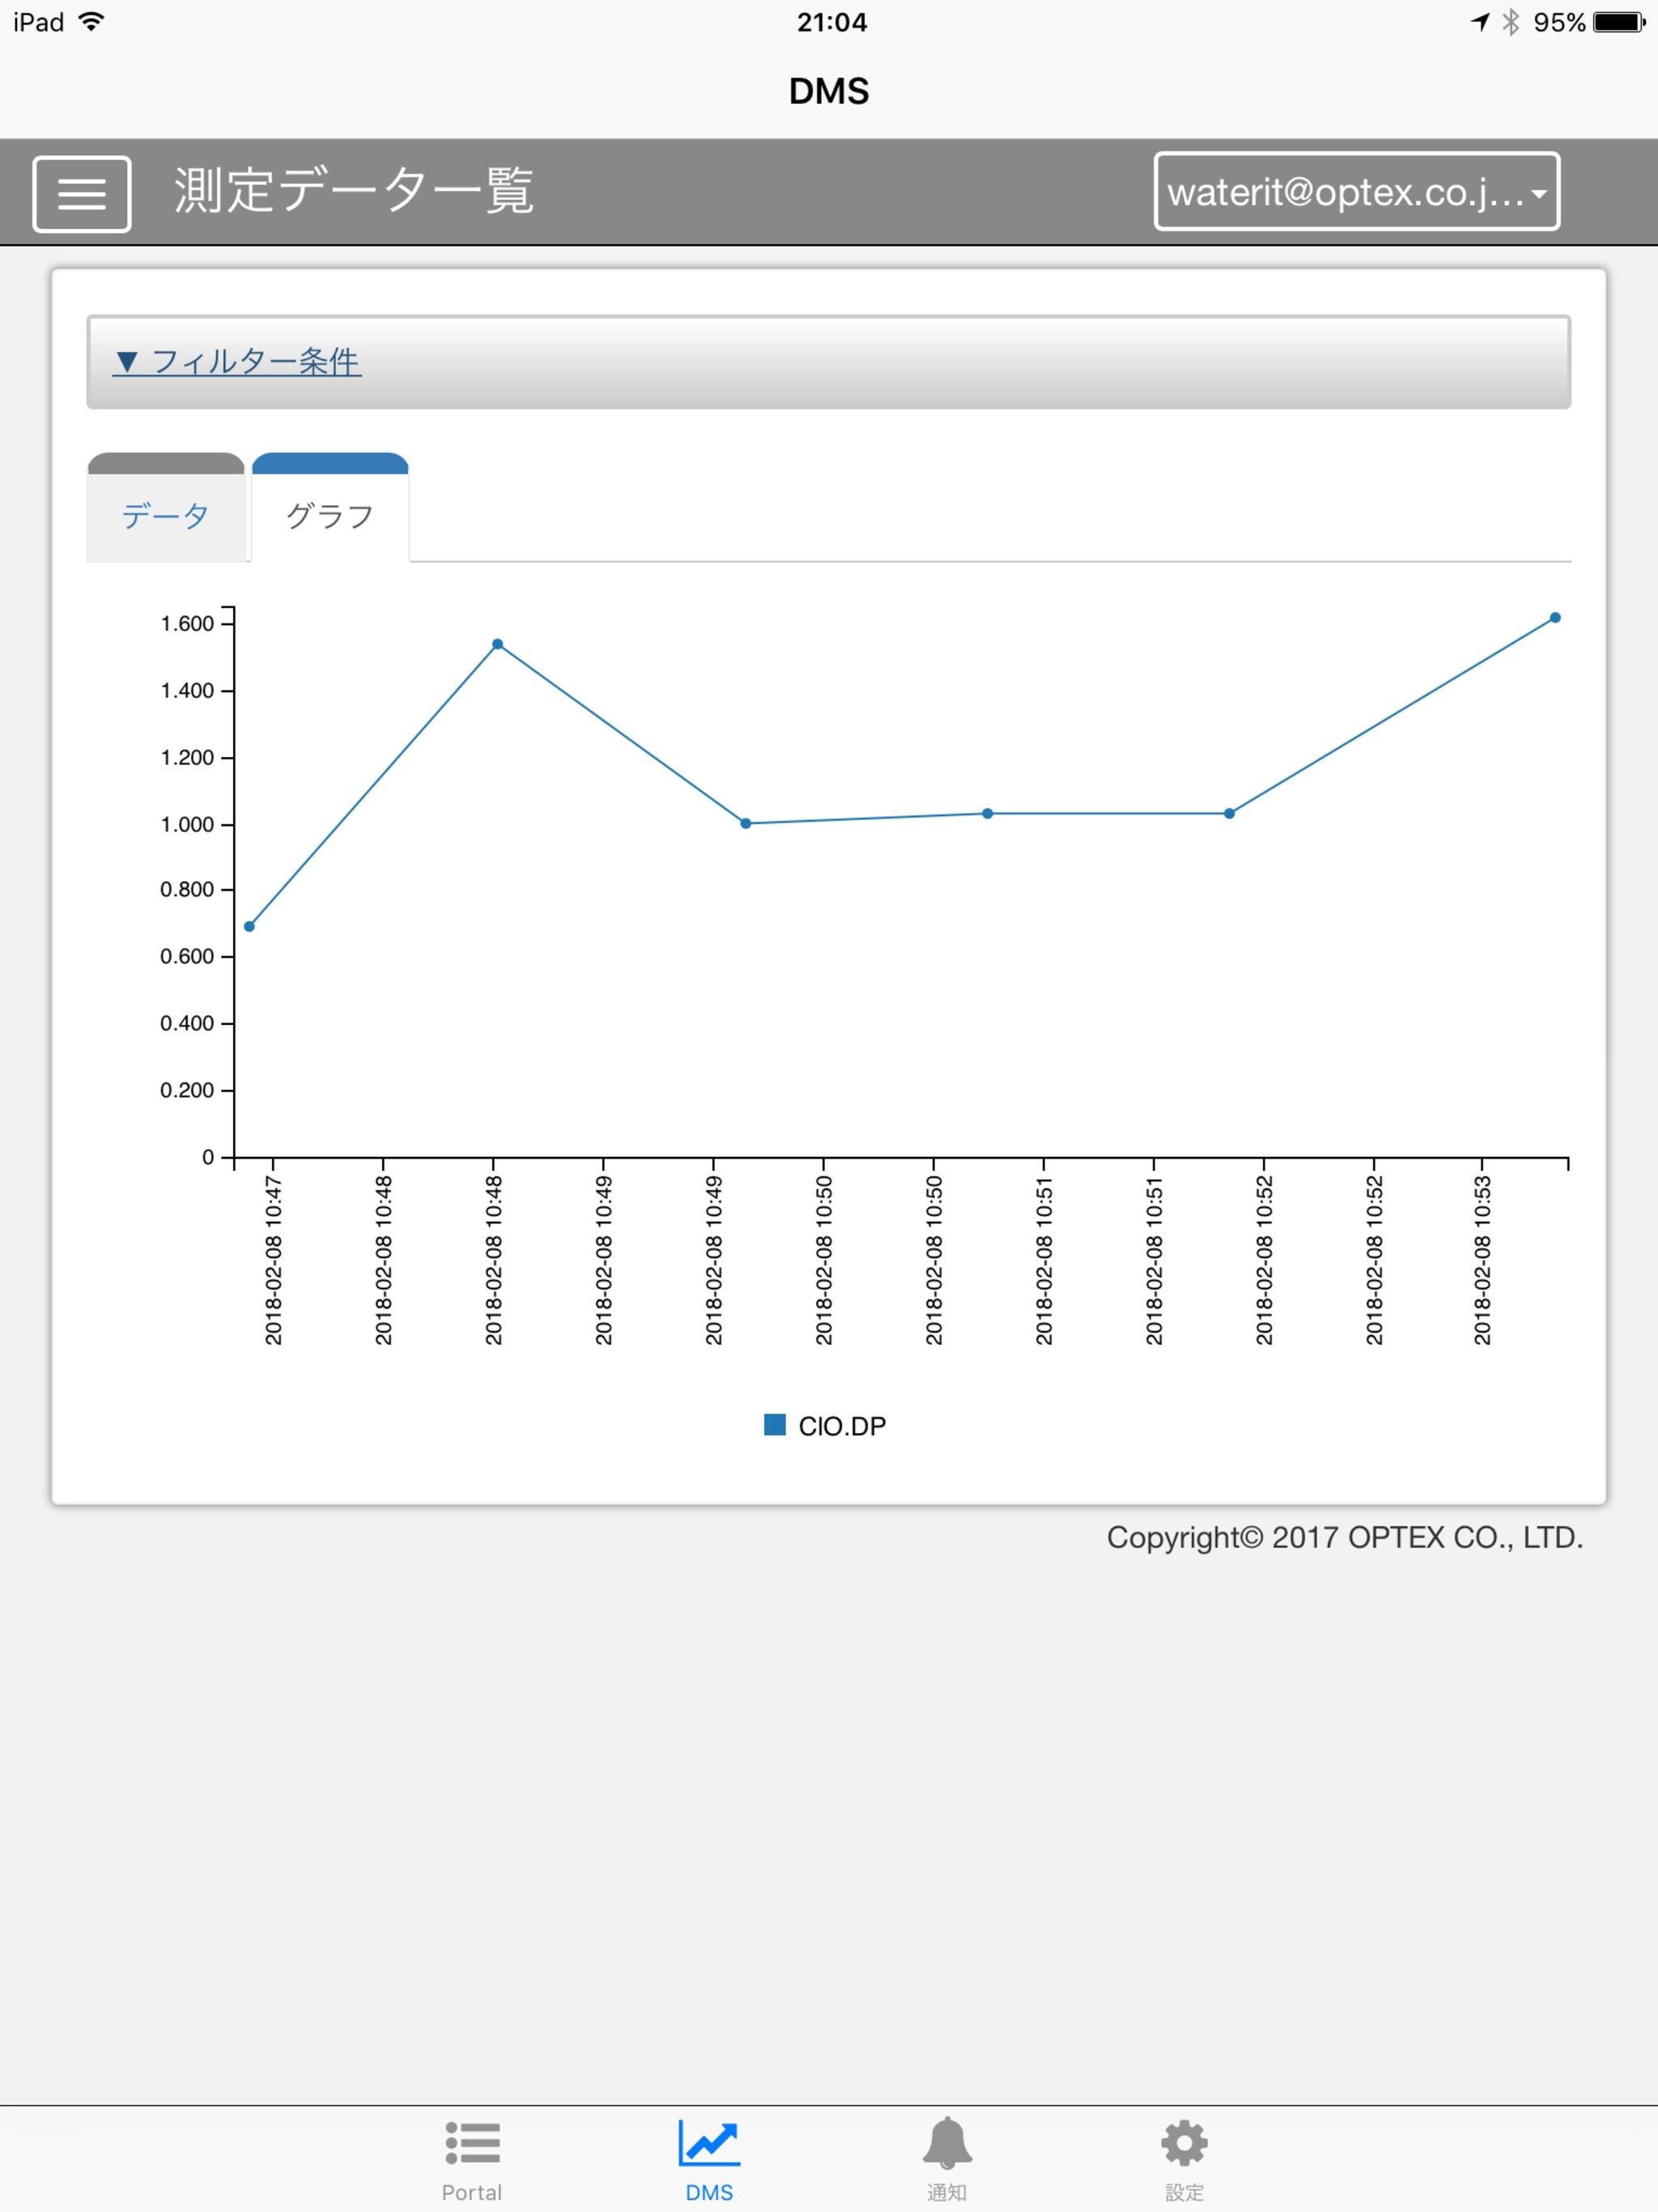Screen dimensions: 1658x2212
Task: Open the hamburger menu button
Action: click(x=82, y=194)
